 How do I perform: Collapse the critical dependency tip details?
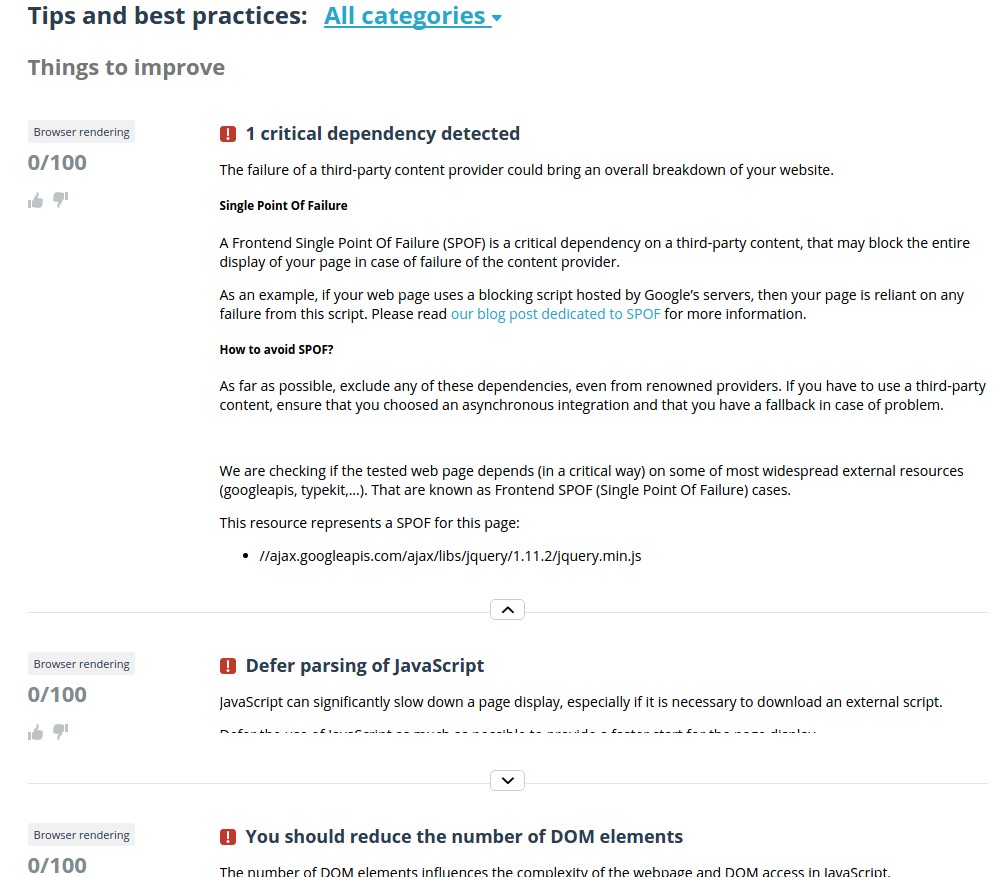507,609
